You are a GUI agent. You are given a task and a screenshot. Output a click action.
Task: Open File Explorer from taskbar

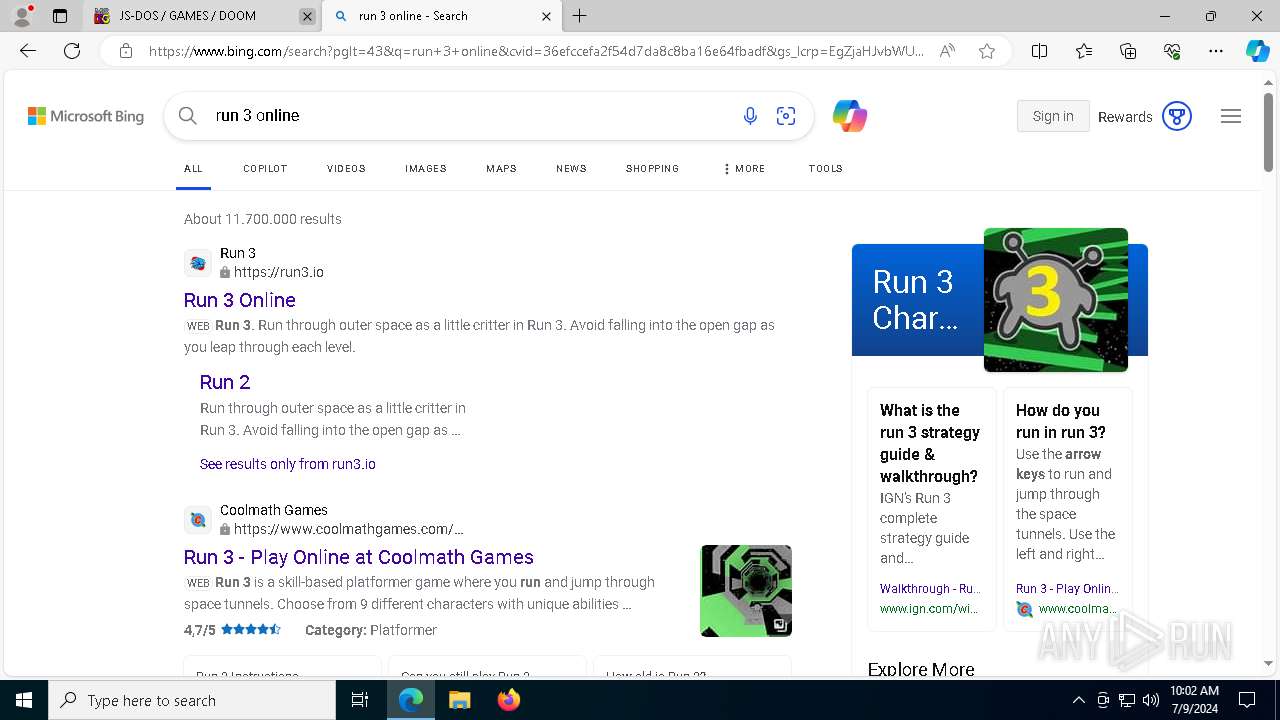(459, 700)
